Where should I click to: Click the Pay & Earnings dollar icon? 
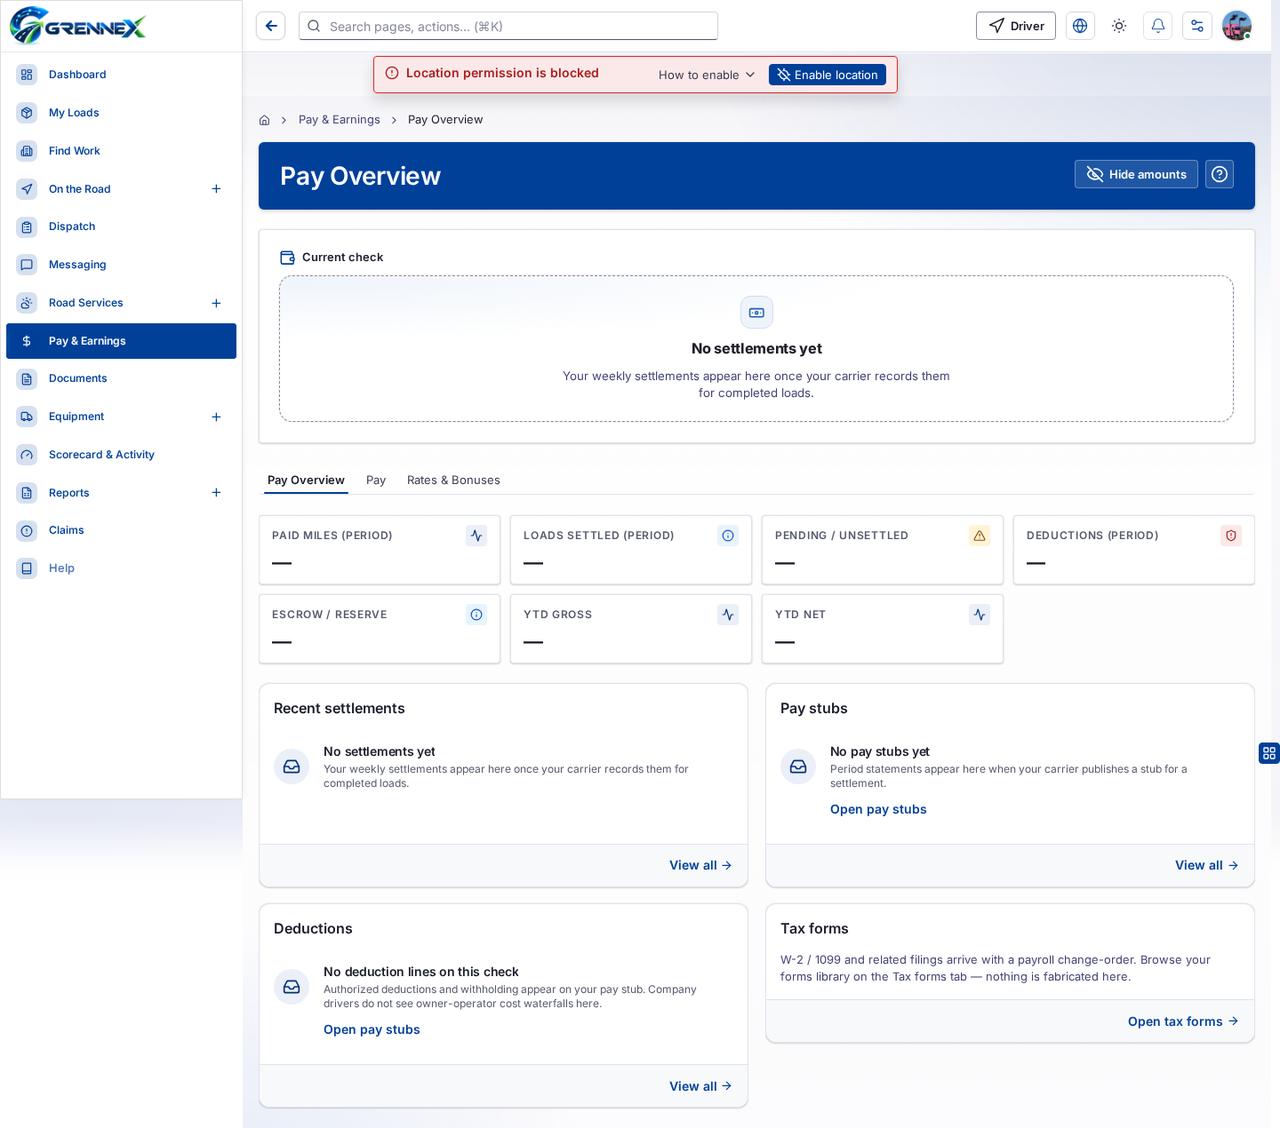tap(27, 340)
